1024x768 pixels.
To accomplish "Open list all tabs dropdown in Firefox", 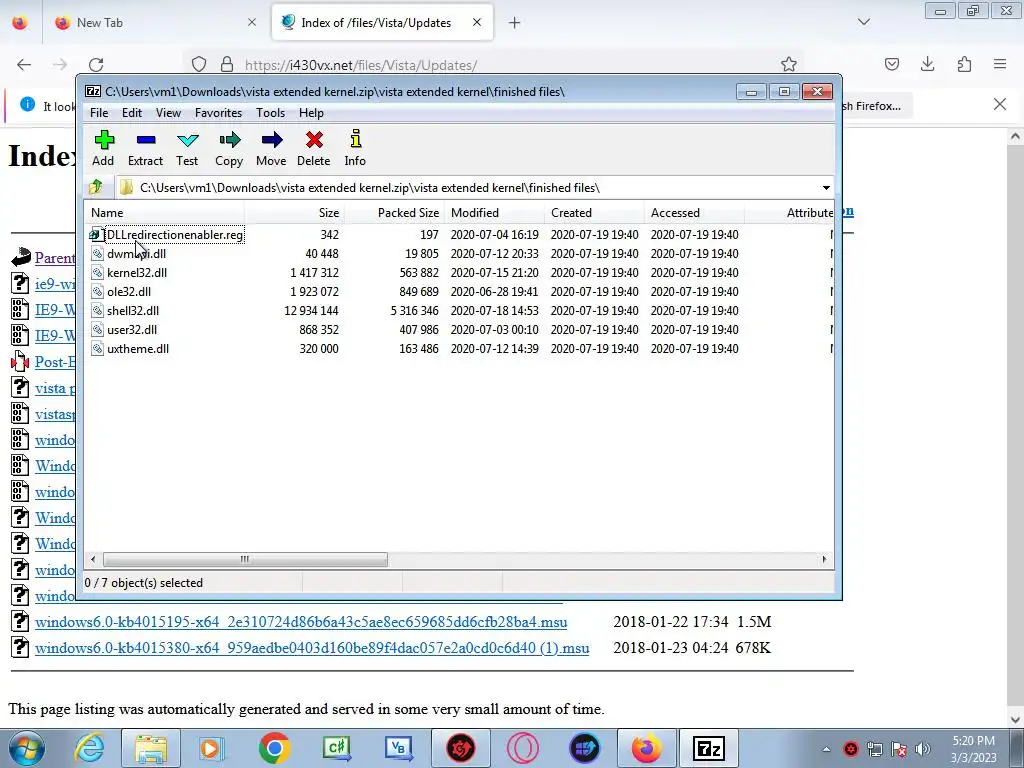I will 864,22.
